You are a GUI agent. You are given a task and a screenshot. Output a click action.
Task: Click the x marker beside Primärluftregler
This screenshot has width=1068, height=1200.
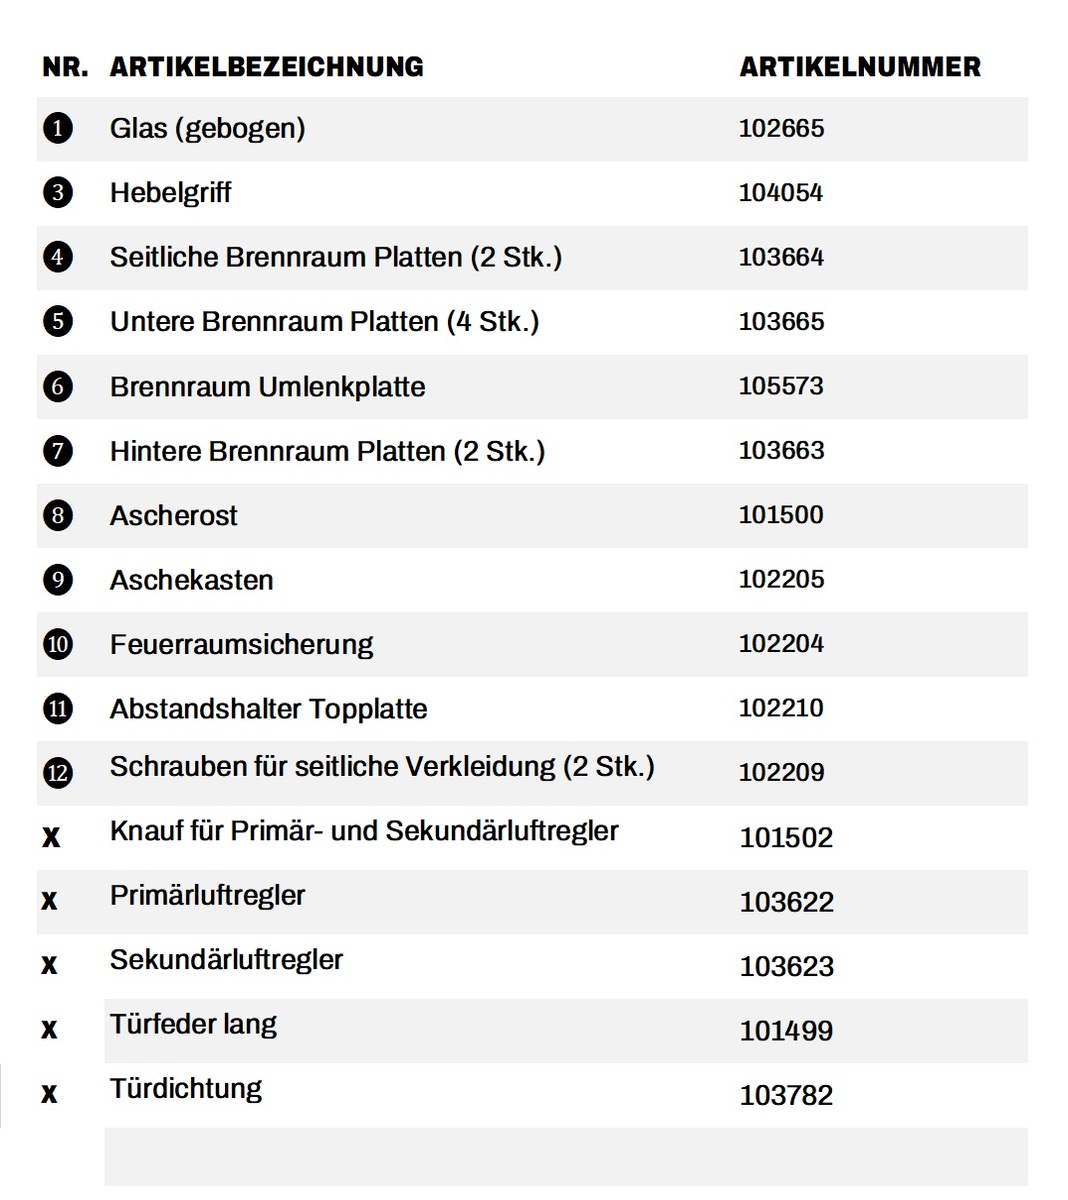coord(49,902)
